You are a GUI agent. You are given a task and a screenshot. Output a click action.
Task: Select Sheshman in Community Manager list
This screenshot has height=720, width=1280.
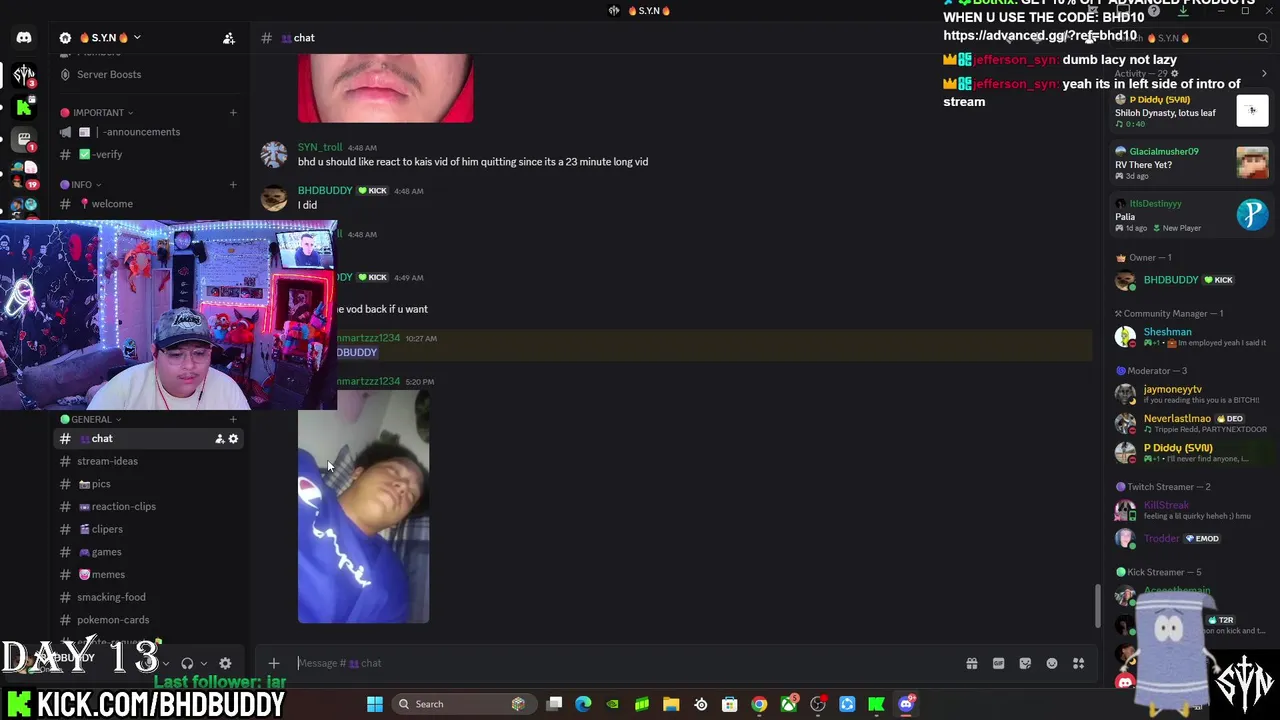click(1191, 337)
